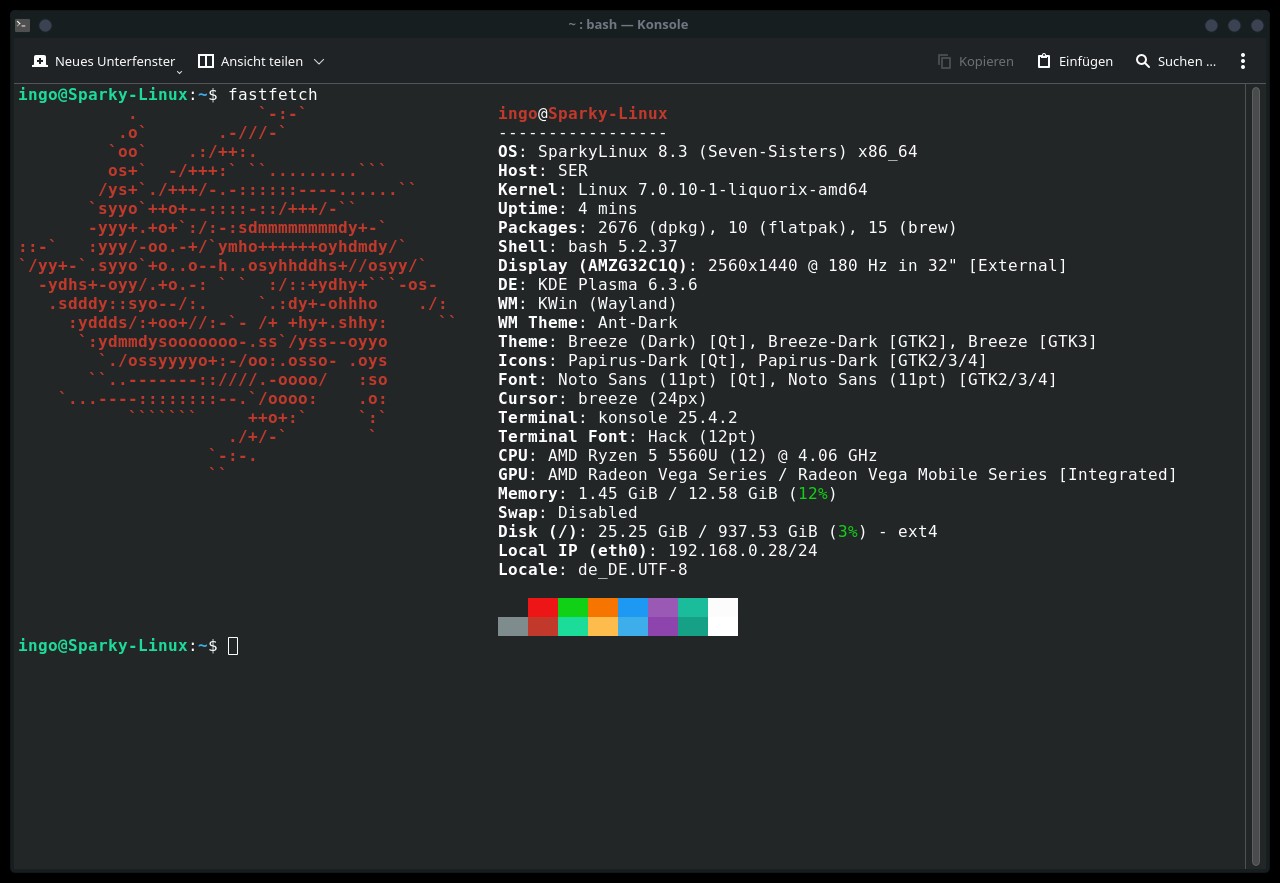
Task: Open the Suchen ... search function
Action: point(1176,61)
